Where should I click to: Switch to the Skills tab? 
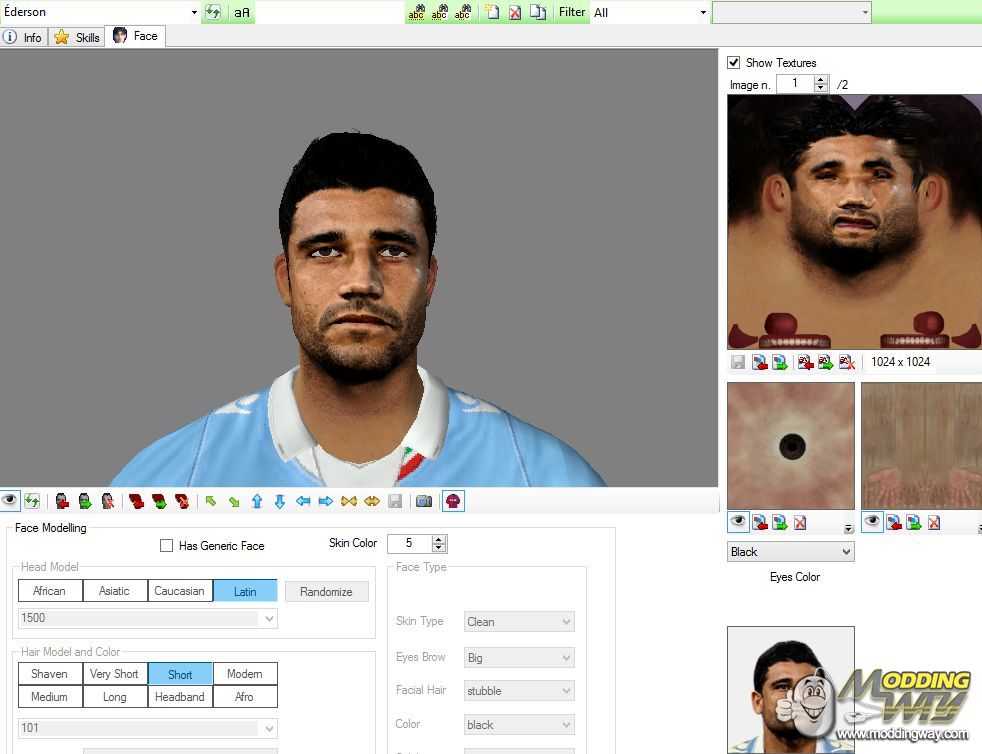(78, 37)
